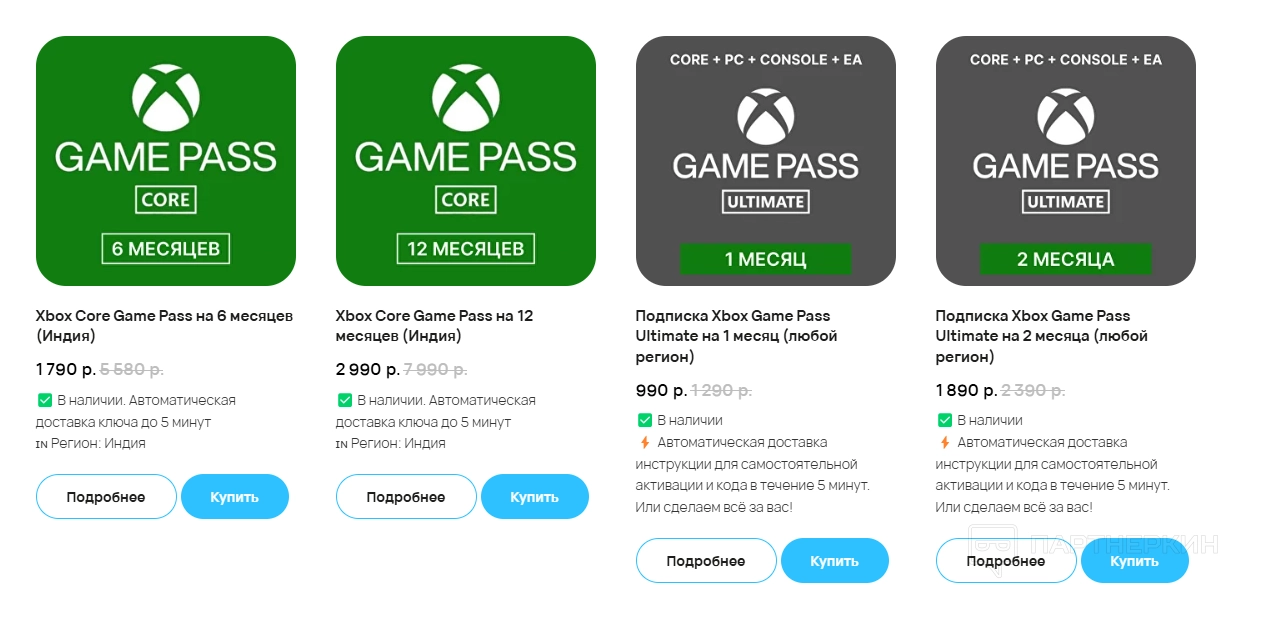Click green in-stock checkmark on 6-month Core
The image size is (1270, 630).
pyautogui.click(x=44, y=400)
